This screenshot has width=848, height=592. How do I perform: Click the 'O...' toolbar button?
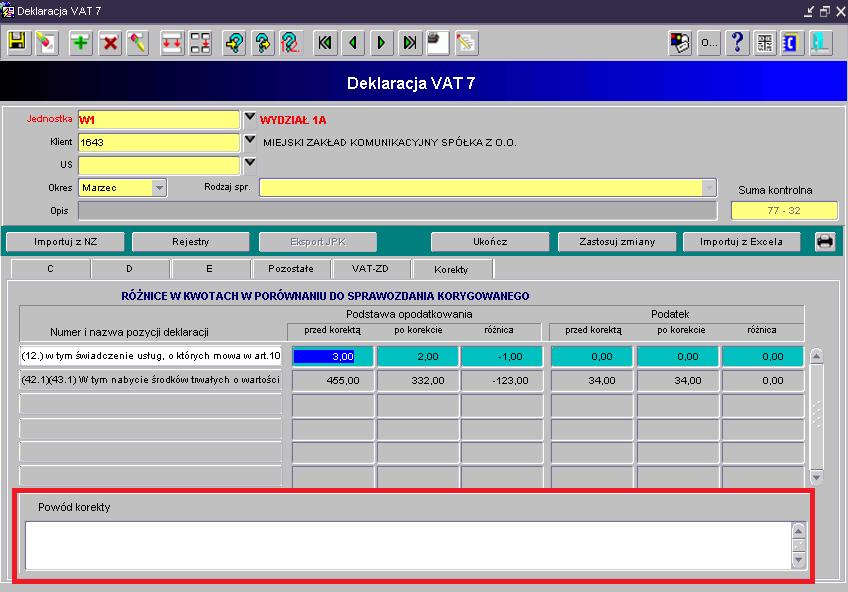[x=708, y=43]
